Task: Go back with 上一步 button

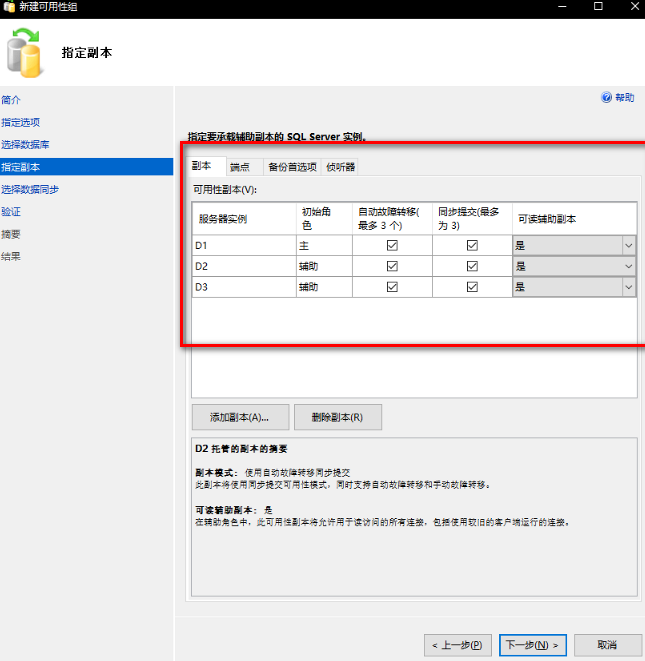Action: (x=458, y=645)
